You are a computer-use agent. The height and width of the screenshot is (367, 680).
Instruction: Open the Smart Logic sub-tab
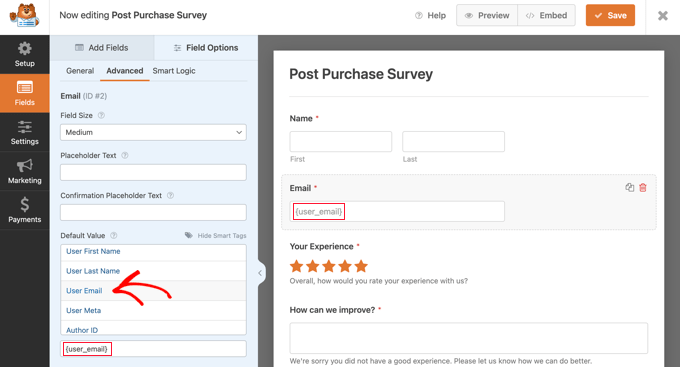(x=174, y=71)
